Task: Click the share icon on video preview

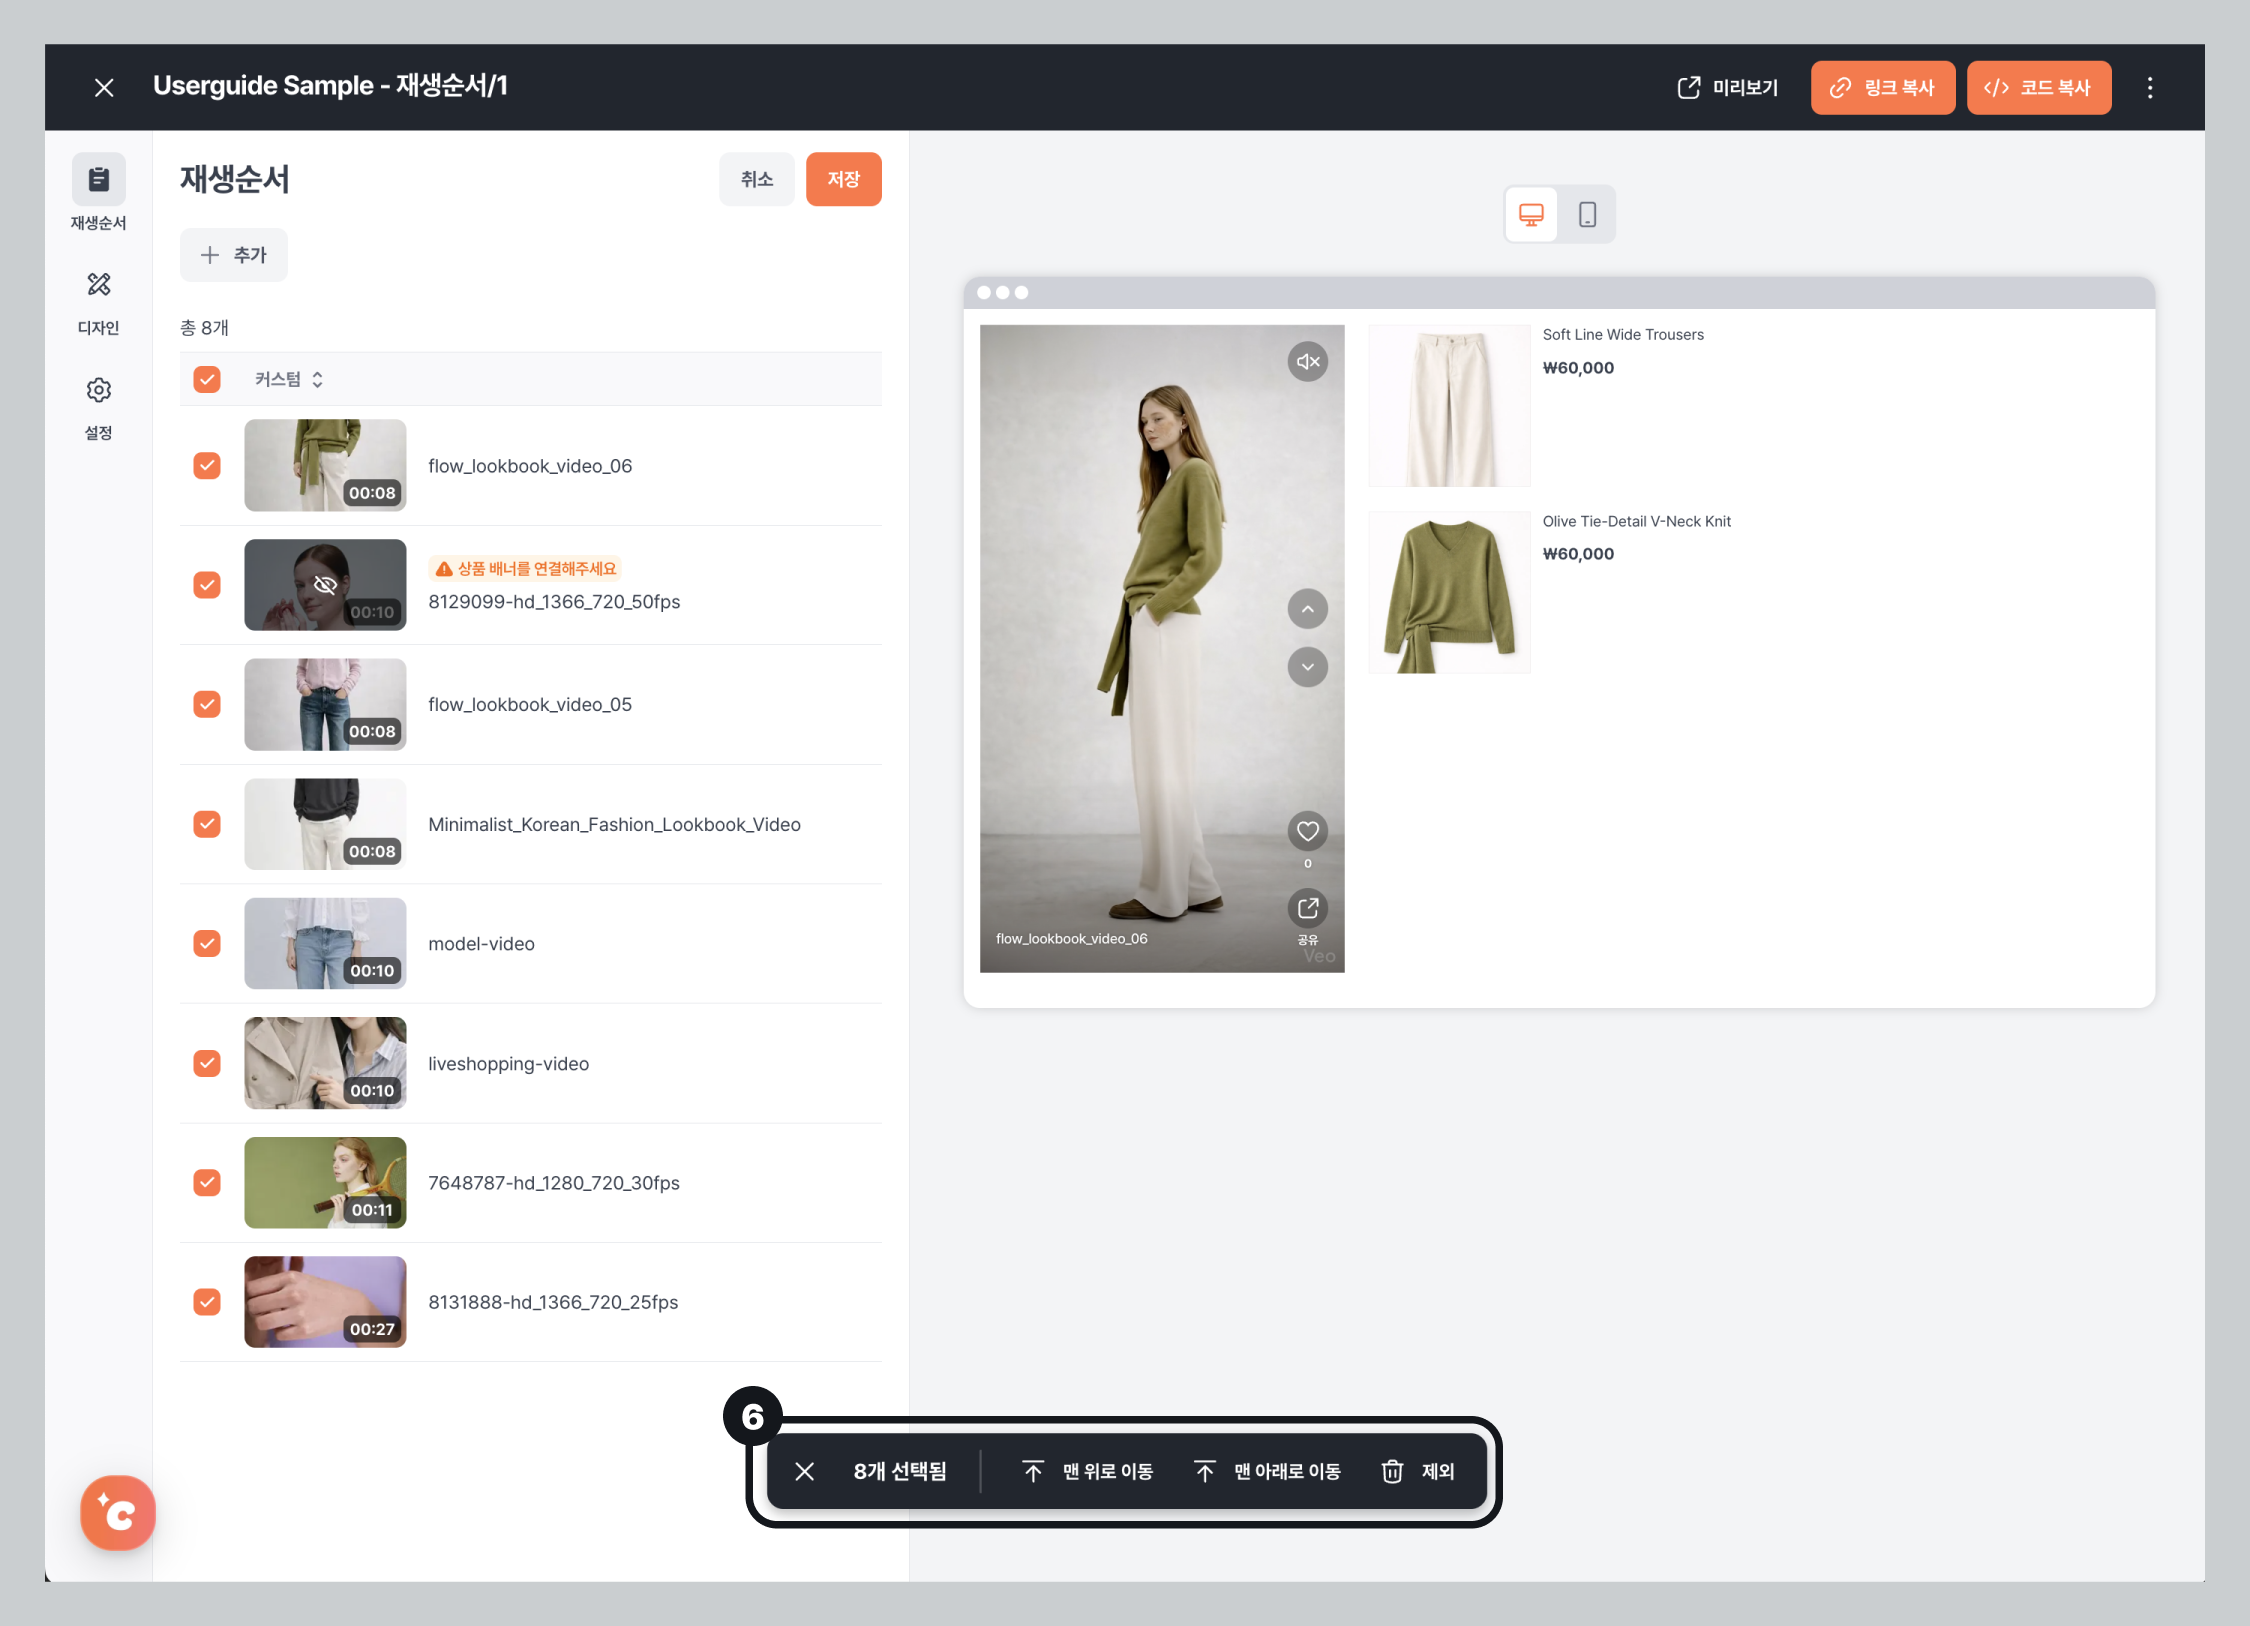Action: pos(1307,909)
